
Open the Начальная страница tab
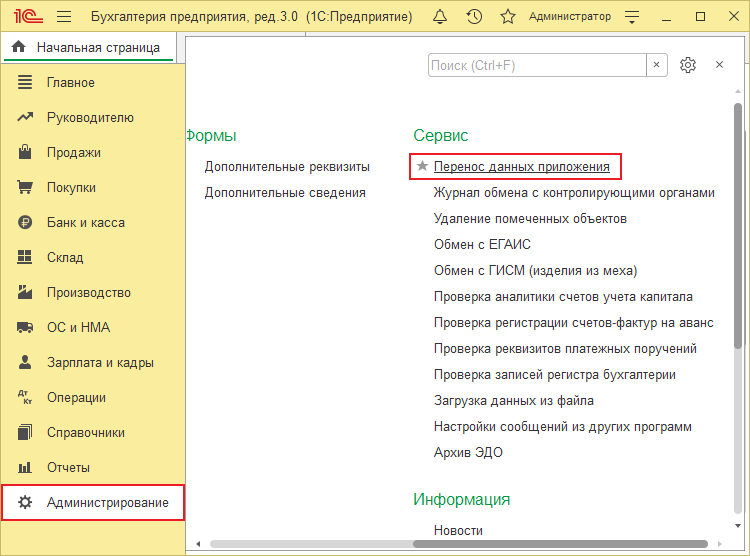pos(88,47)
